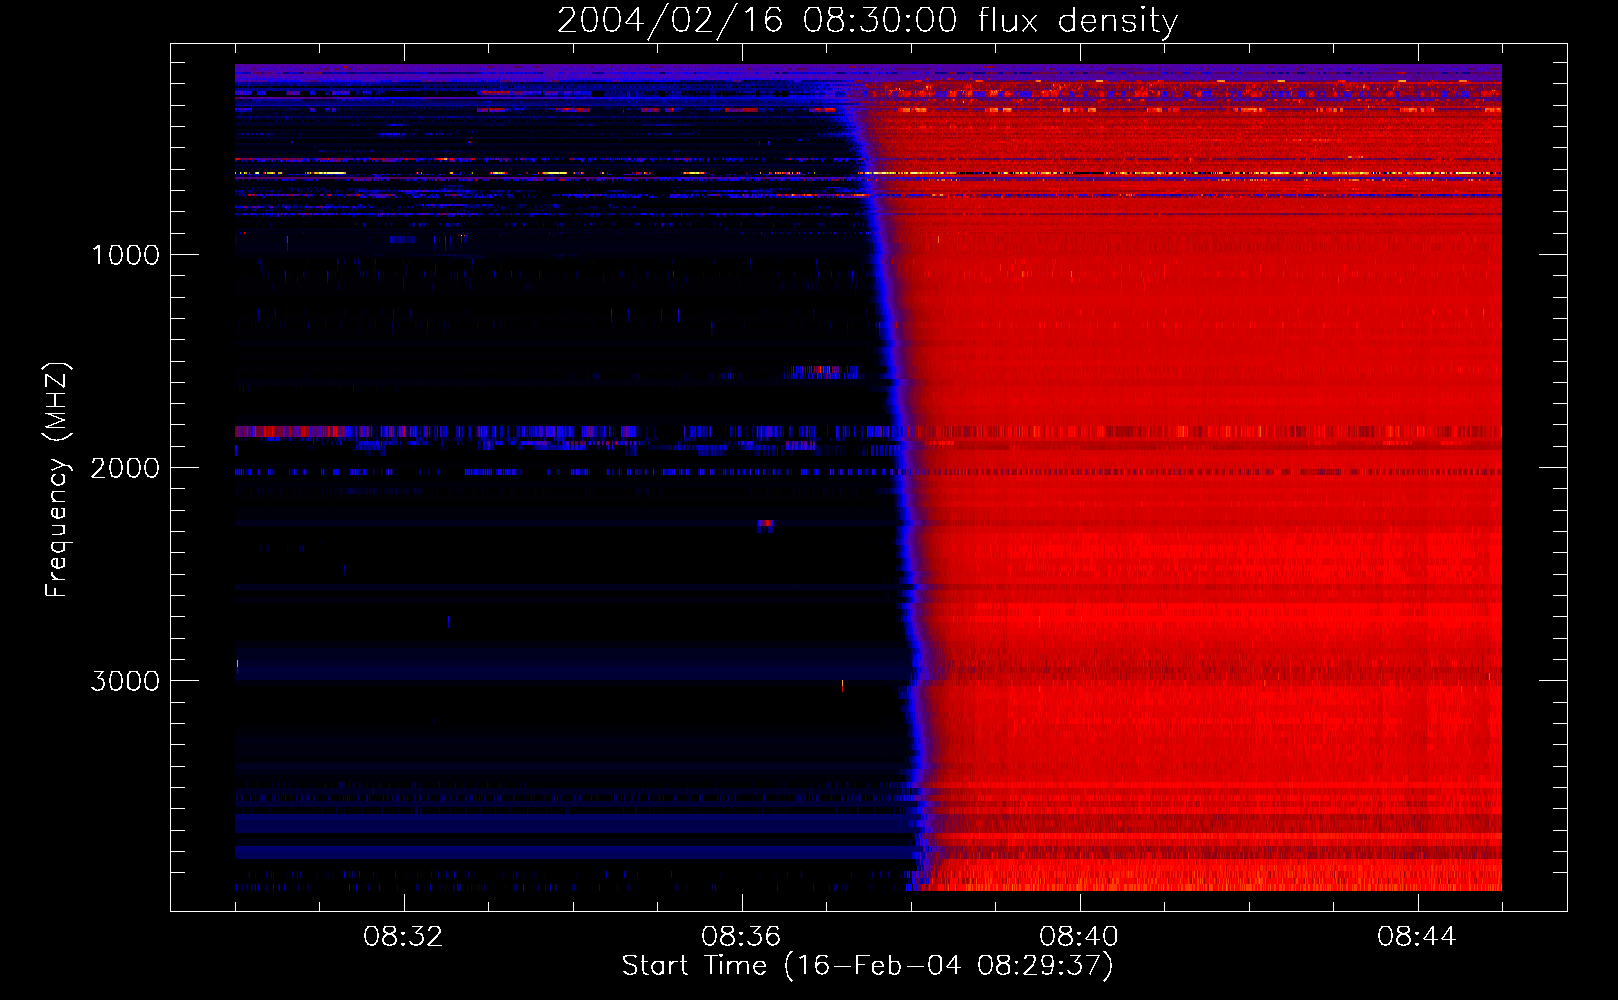Screen dimensions: 1618x1000
Task: Click the 08:44 time tick label
Action: click(1417, 937)
